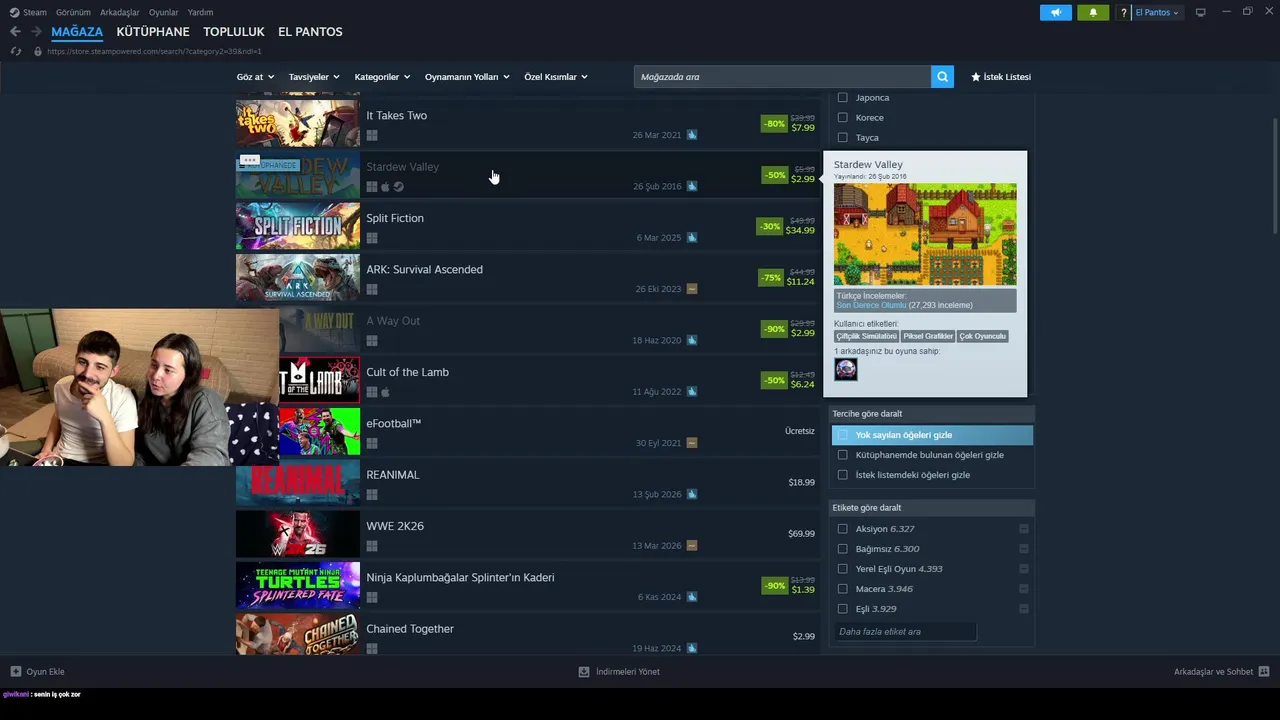Click the downloads icon beside İndirmeleri Yönet
1280x720 pixels.
click(x=584, y=672)
